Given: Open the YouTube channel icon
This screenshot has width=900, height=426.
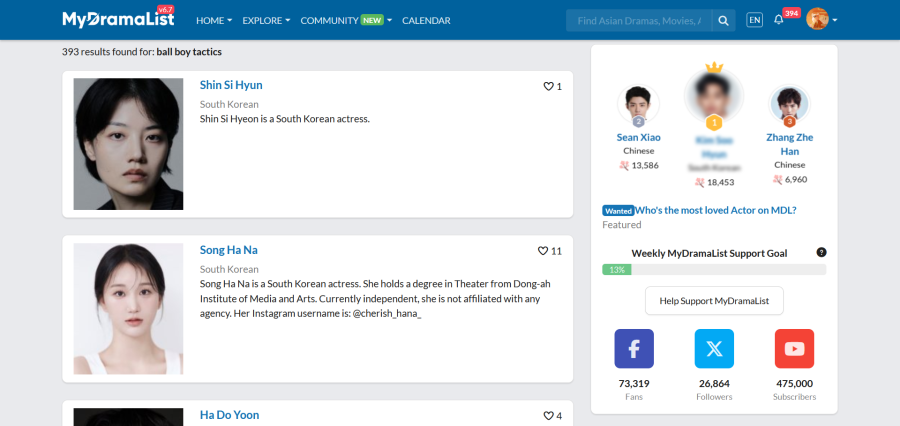Looking at the screenshot, I should [794, 348].
